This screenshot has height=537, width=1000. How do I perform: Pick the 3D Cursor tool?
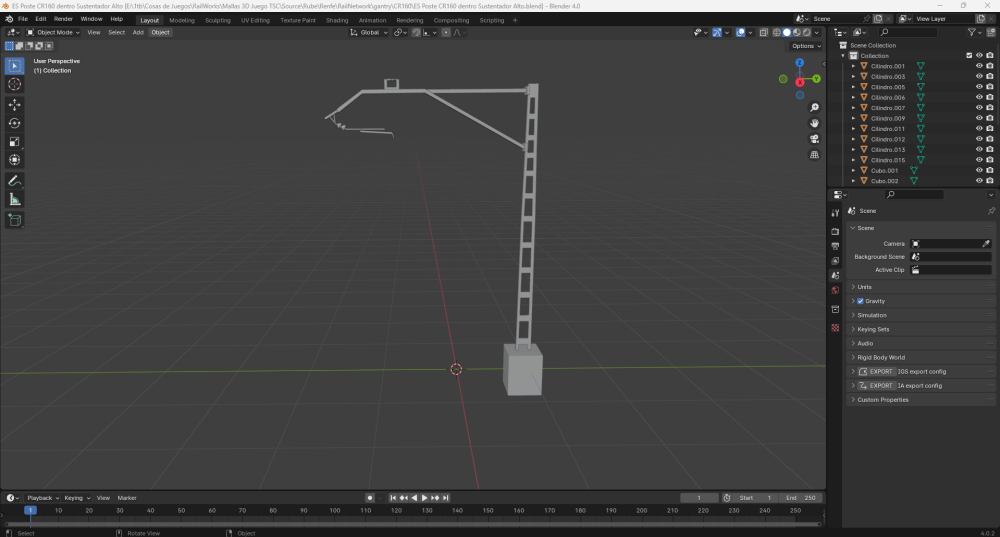tap(15, 85)
